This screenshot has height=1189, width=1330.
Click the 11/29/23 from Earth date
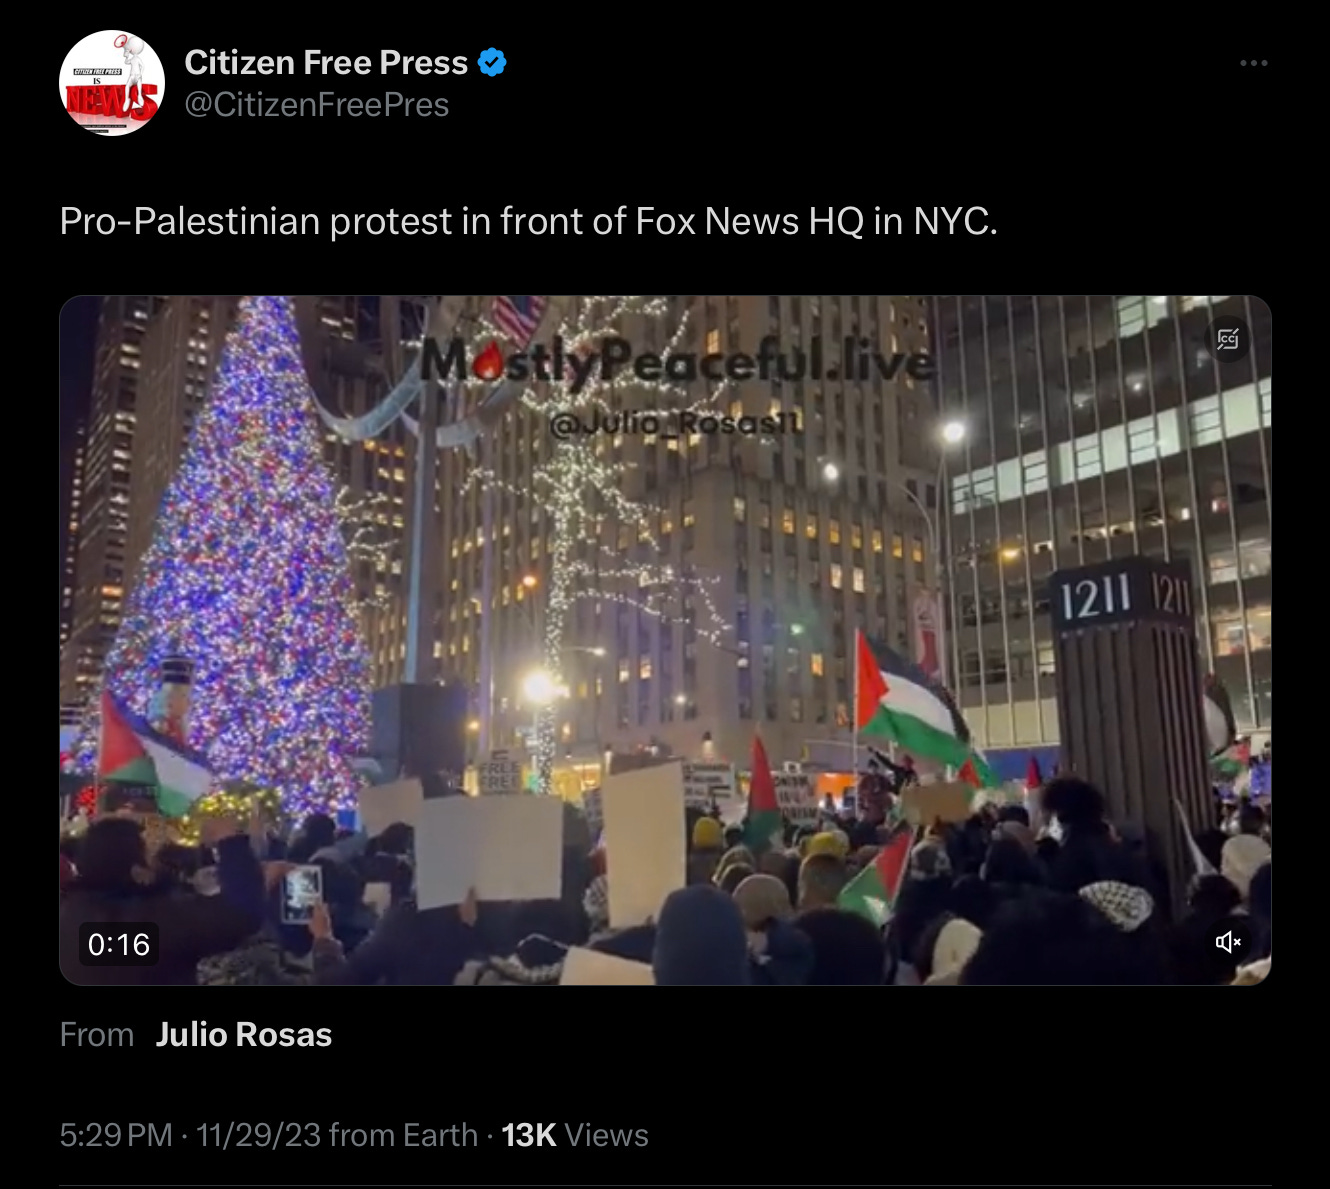337,1135
